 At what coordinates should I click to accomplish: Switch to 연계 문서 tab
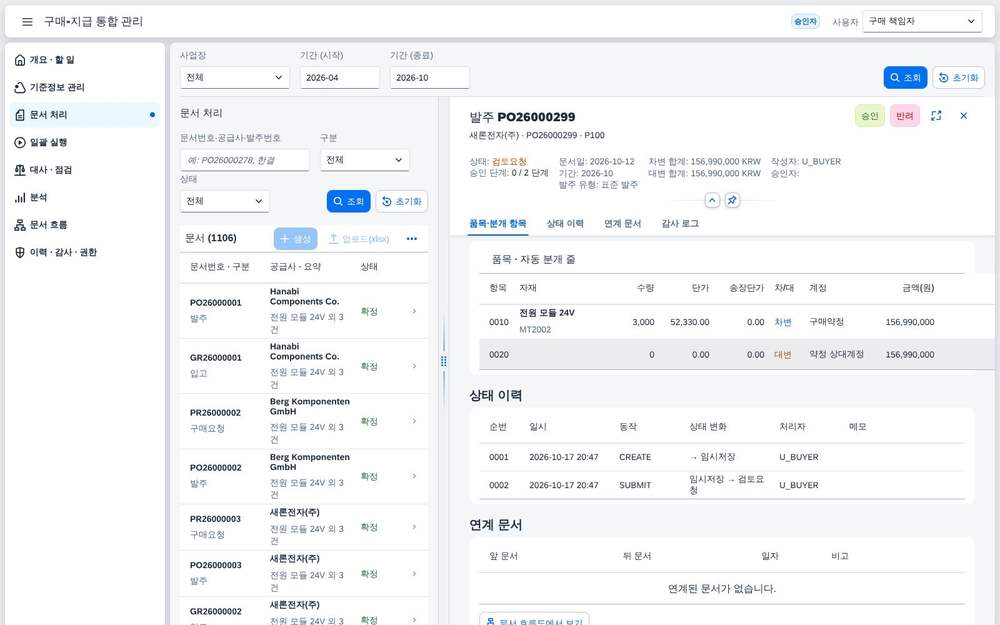622,224
